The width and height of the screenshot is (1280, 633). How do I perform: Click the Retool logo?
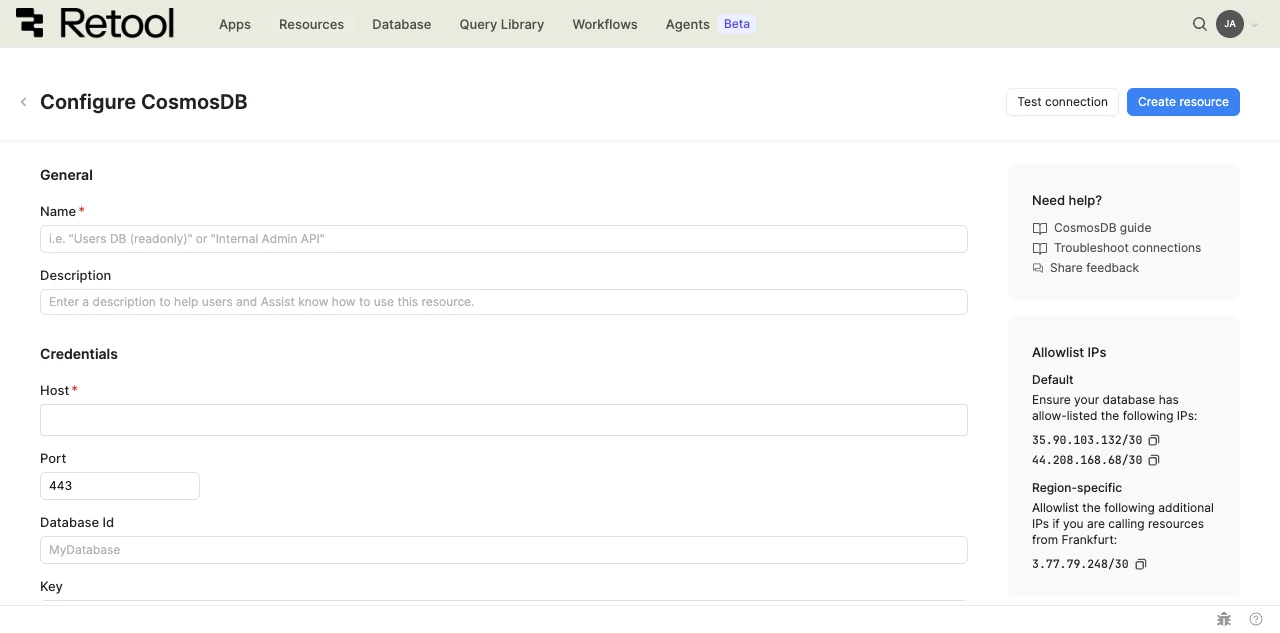point(95,23)
